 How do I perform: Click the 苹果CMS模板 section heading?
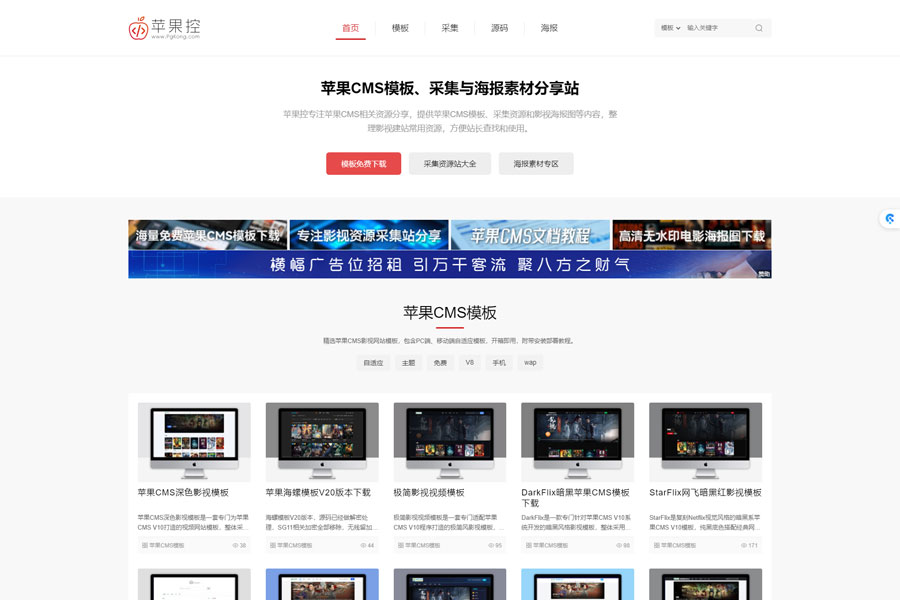pos(450,313)
